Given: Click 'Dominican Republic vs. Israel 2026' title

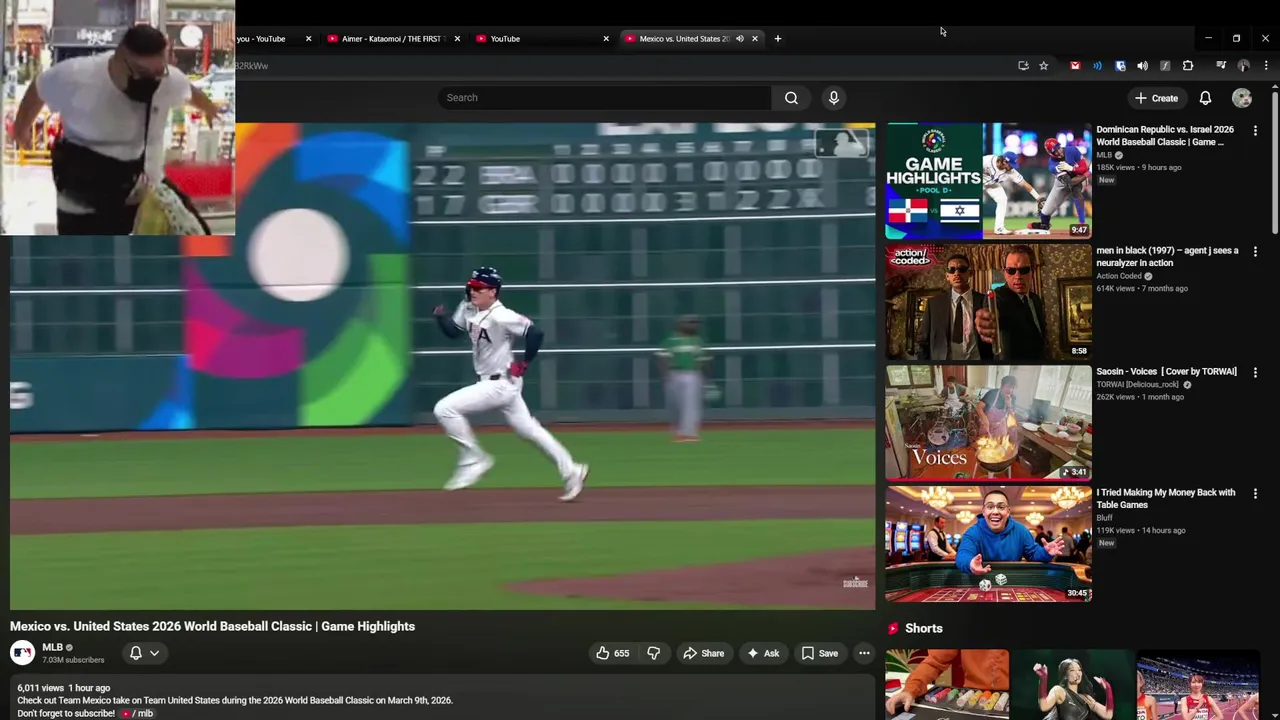Looking at the screenshot, I should [x=1165, y=136].
